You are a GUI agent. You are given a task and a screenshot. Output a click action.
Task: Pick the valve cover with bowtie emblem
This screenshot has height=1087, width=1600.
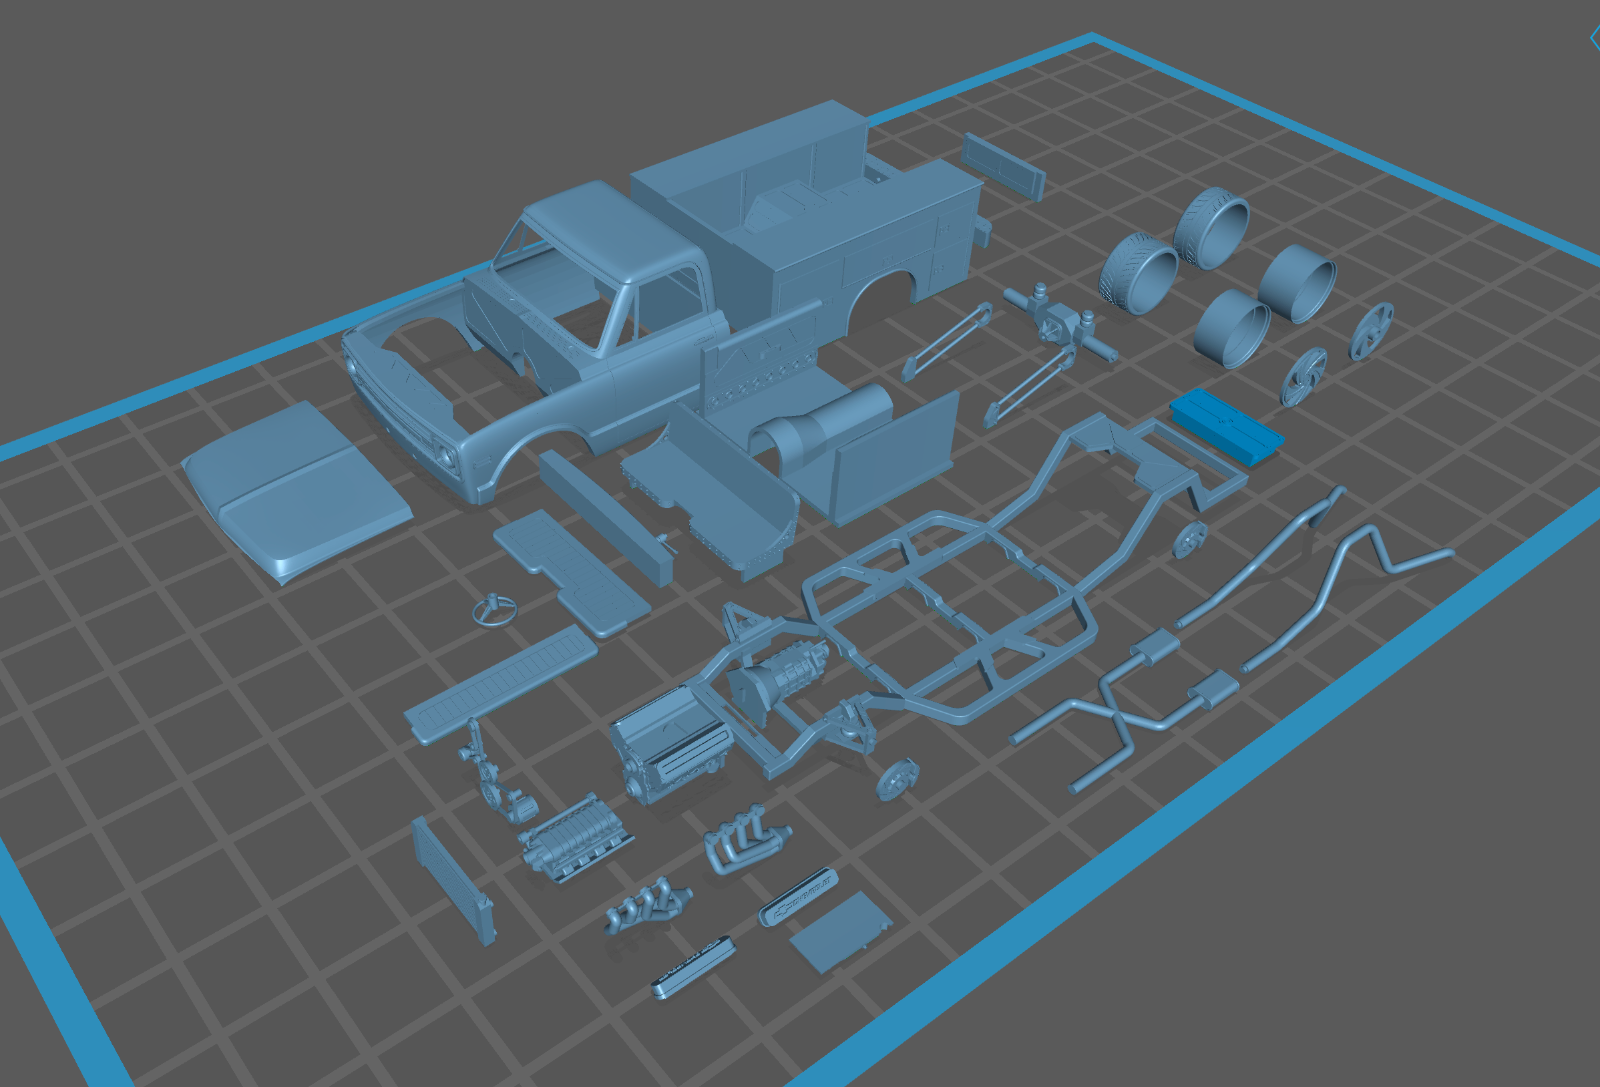pyautogui.click(x=797, y=897)
